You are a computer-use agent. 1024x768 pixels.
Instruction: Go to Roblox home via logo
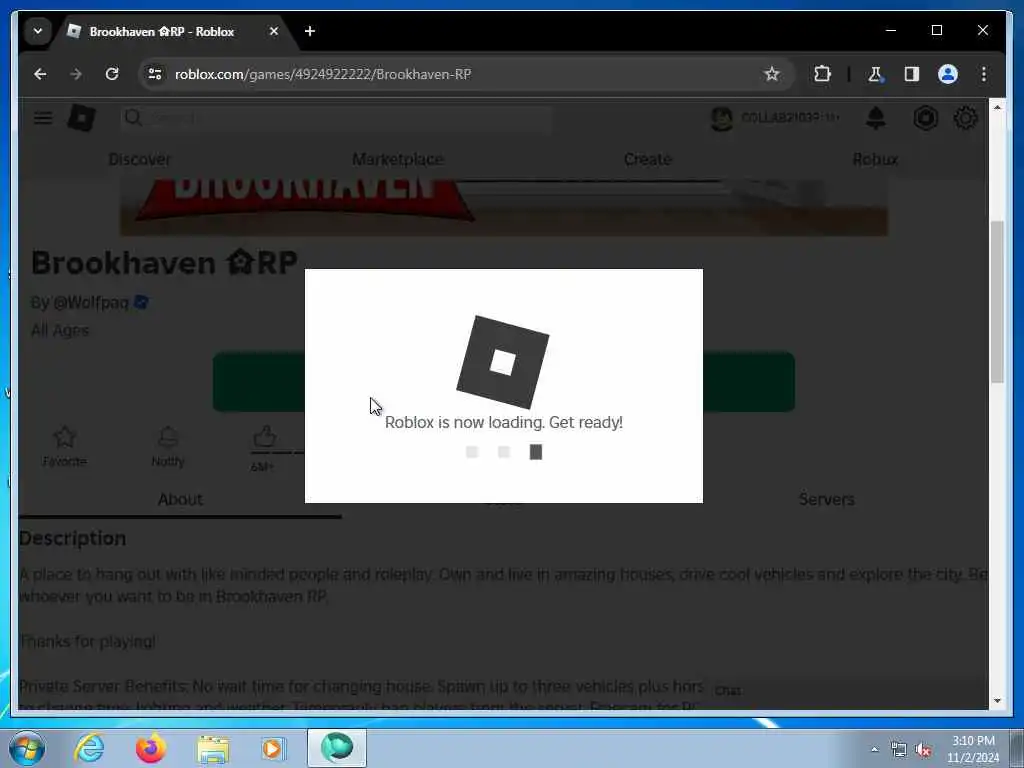click(82, 118)
